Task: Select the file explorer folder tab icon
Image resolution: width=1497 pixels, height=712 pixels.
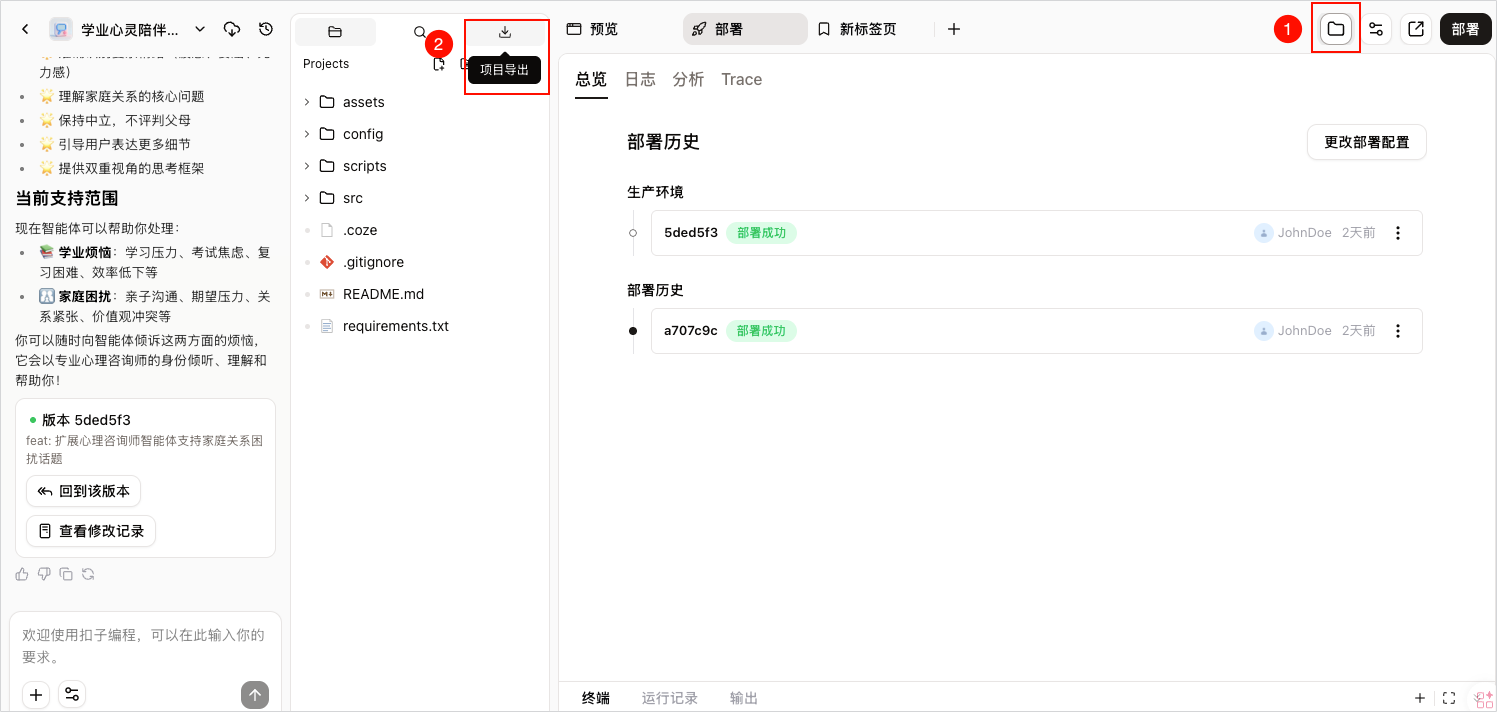Action: point(335,32)
